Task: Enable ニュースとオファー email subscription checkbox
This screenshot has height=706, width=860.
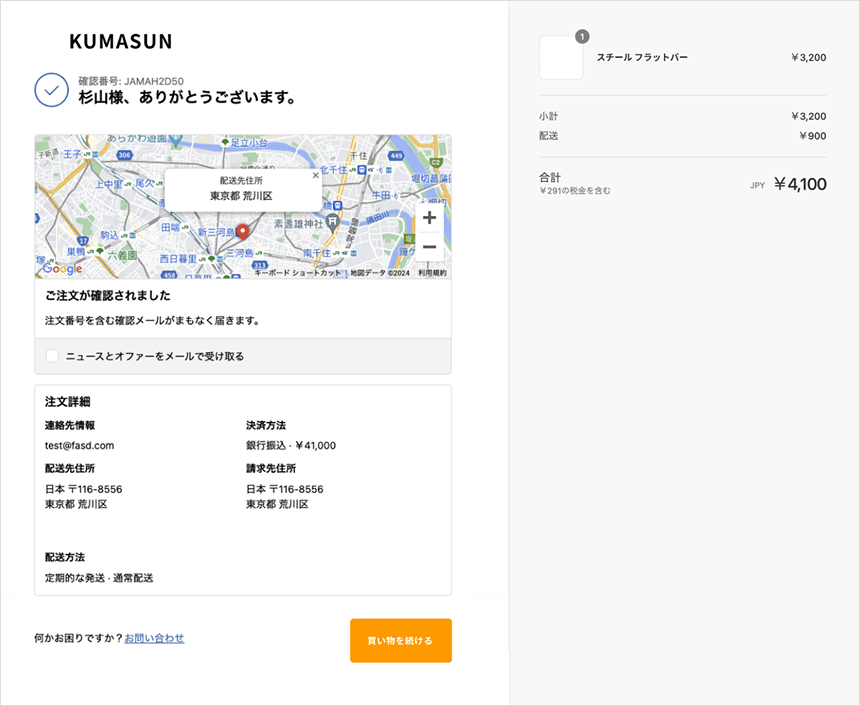Action: pos(53,356)
